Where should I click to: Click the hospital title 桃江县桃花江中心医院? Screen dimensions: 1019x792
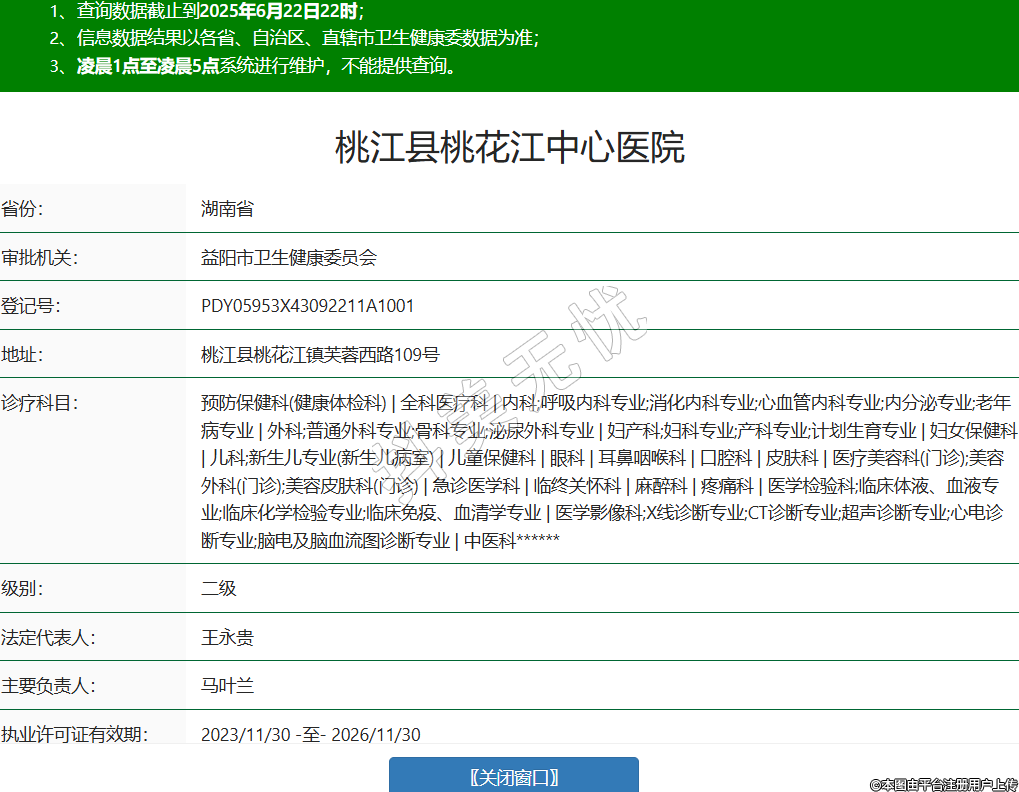[509, 148]
